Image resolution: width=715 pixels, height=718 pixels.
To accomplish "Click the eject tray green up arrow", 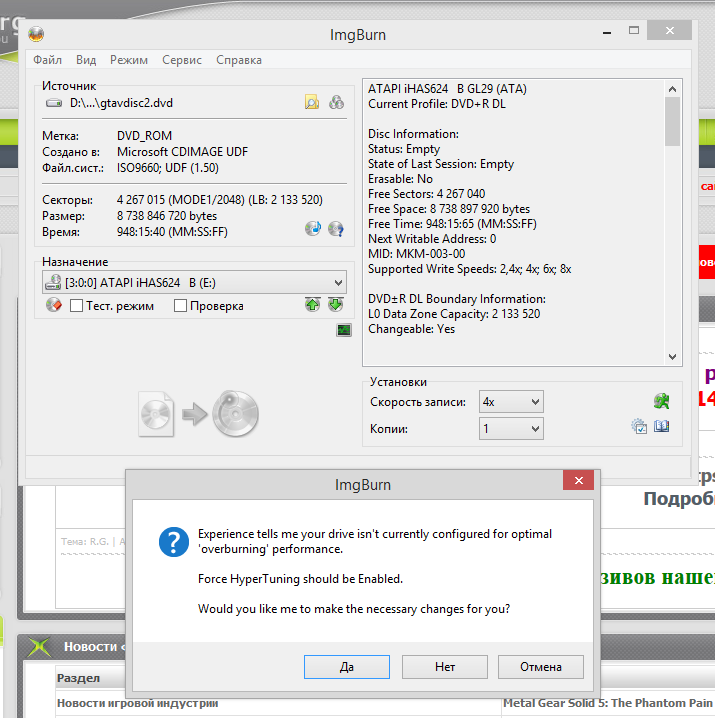I will [312, 305].
